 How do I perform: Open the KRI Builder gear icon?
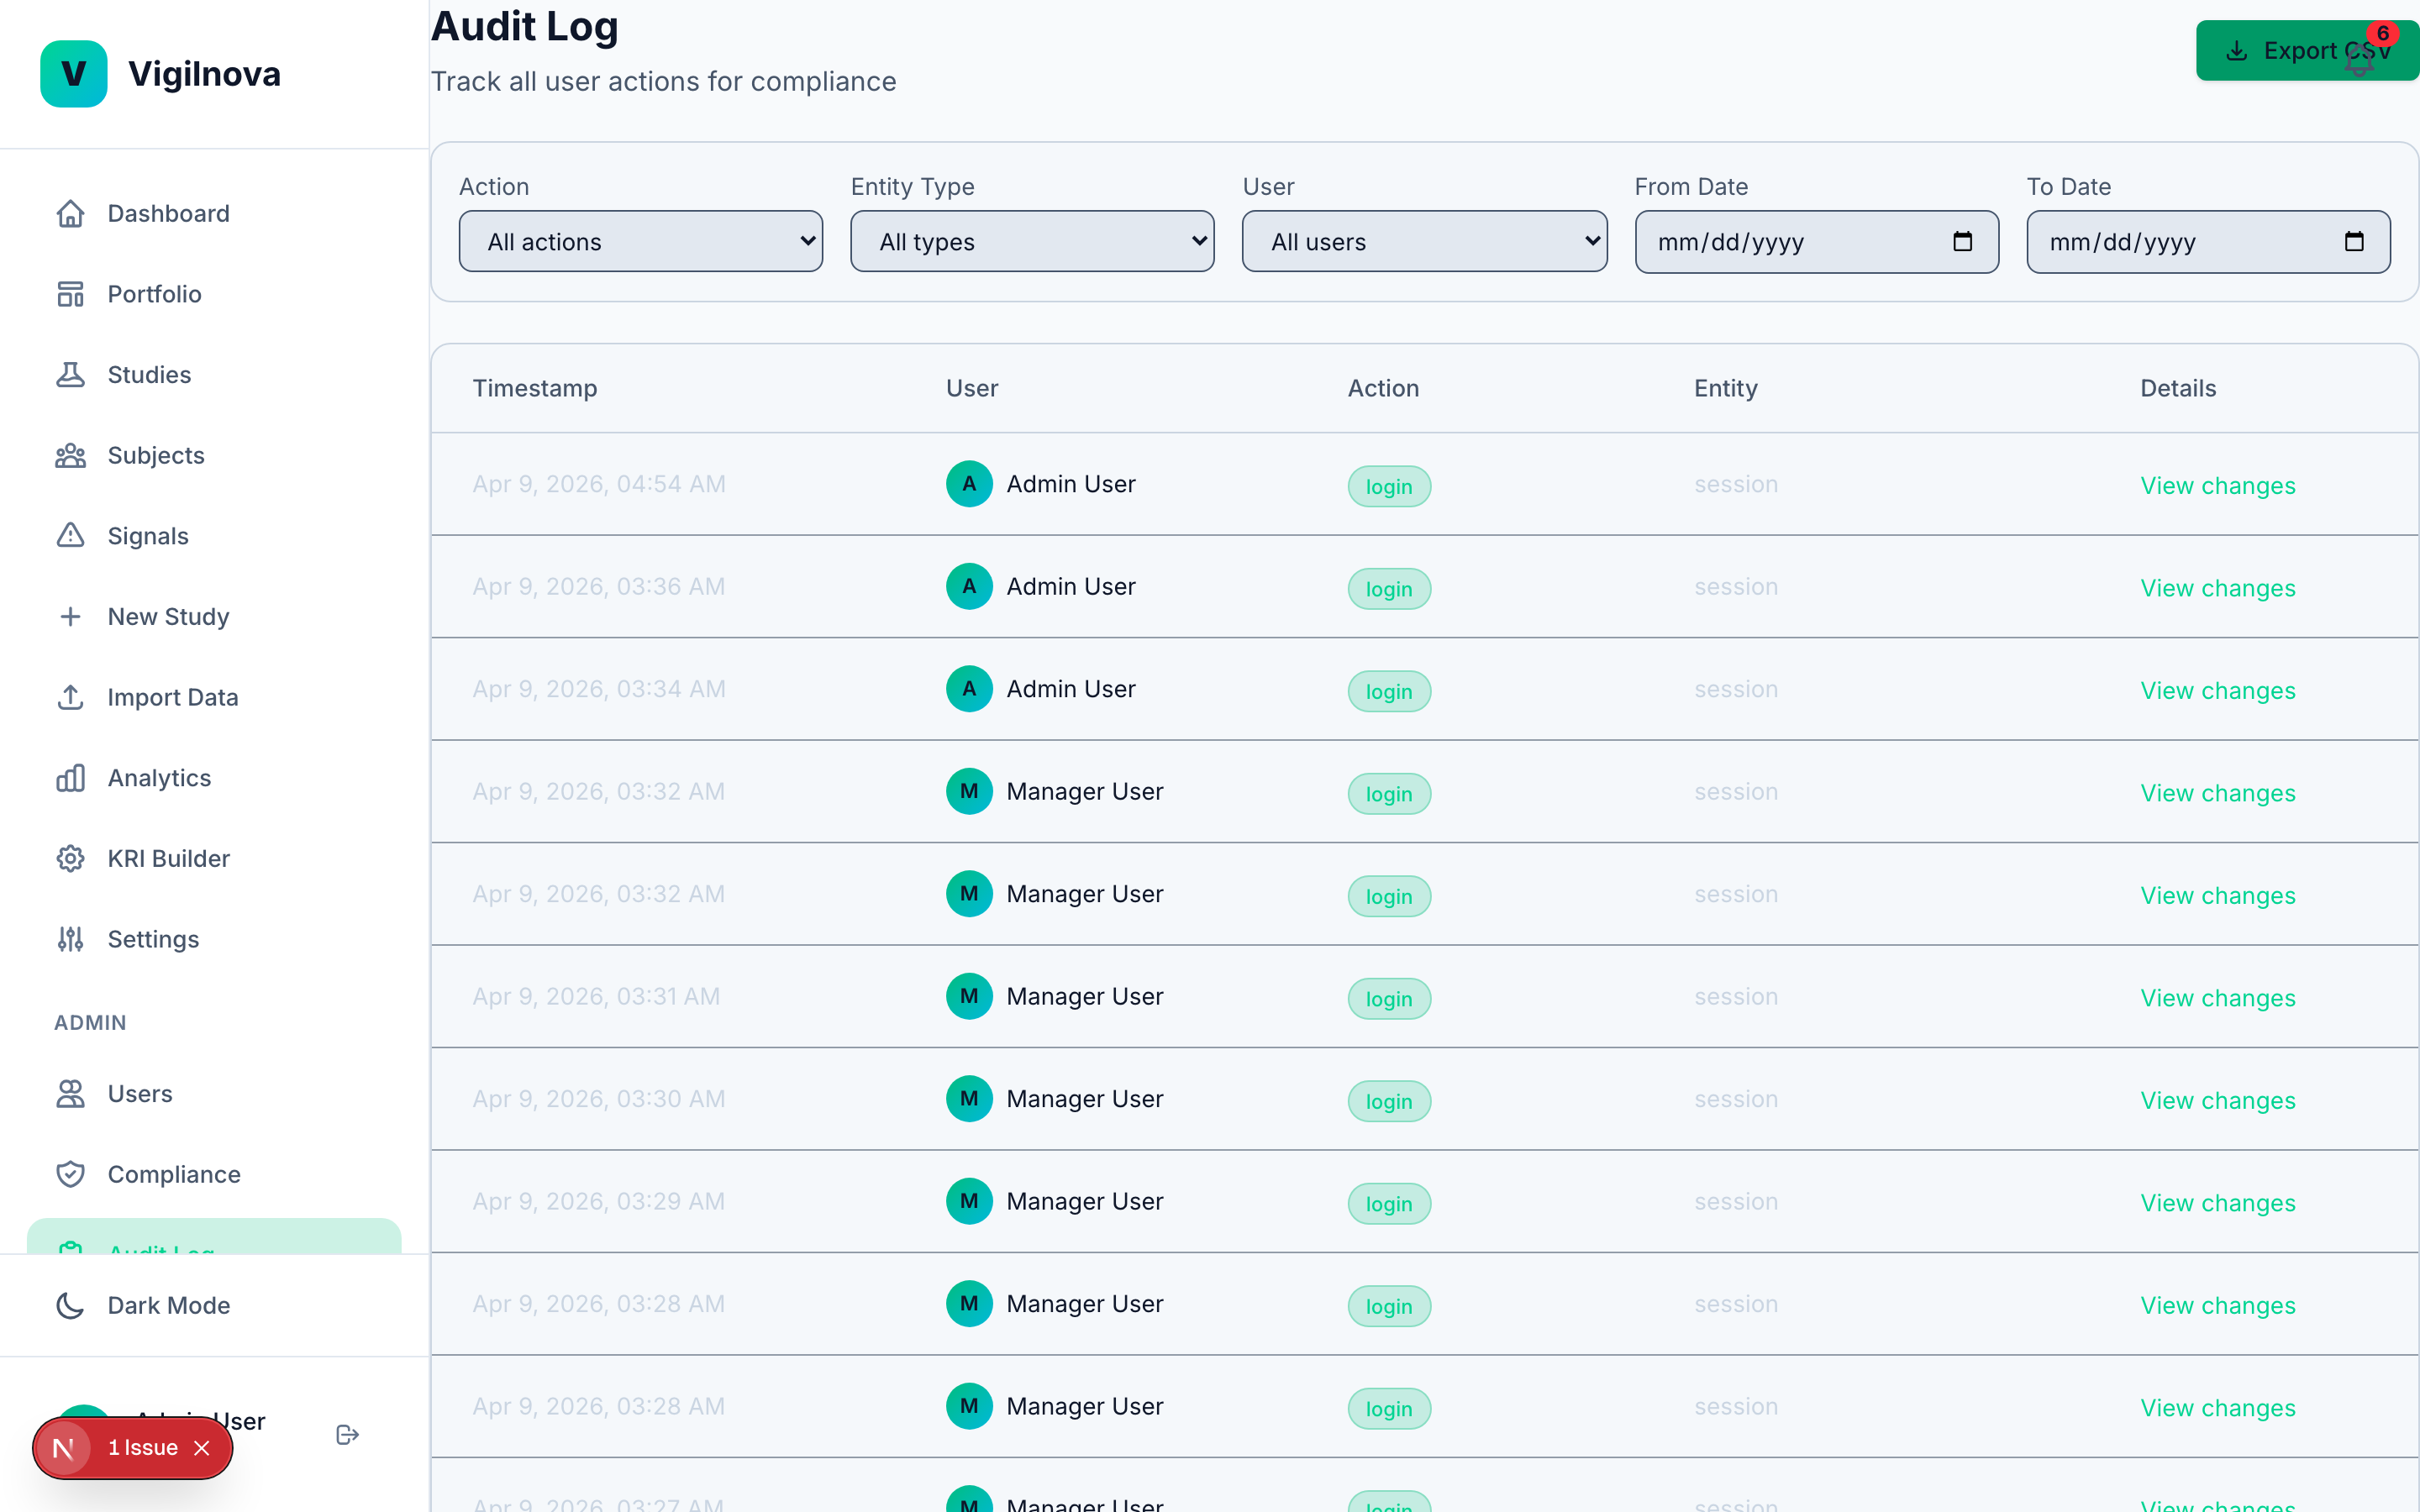point(70,858)
